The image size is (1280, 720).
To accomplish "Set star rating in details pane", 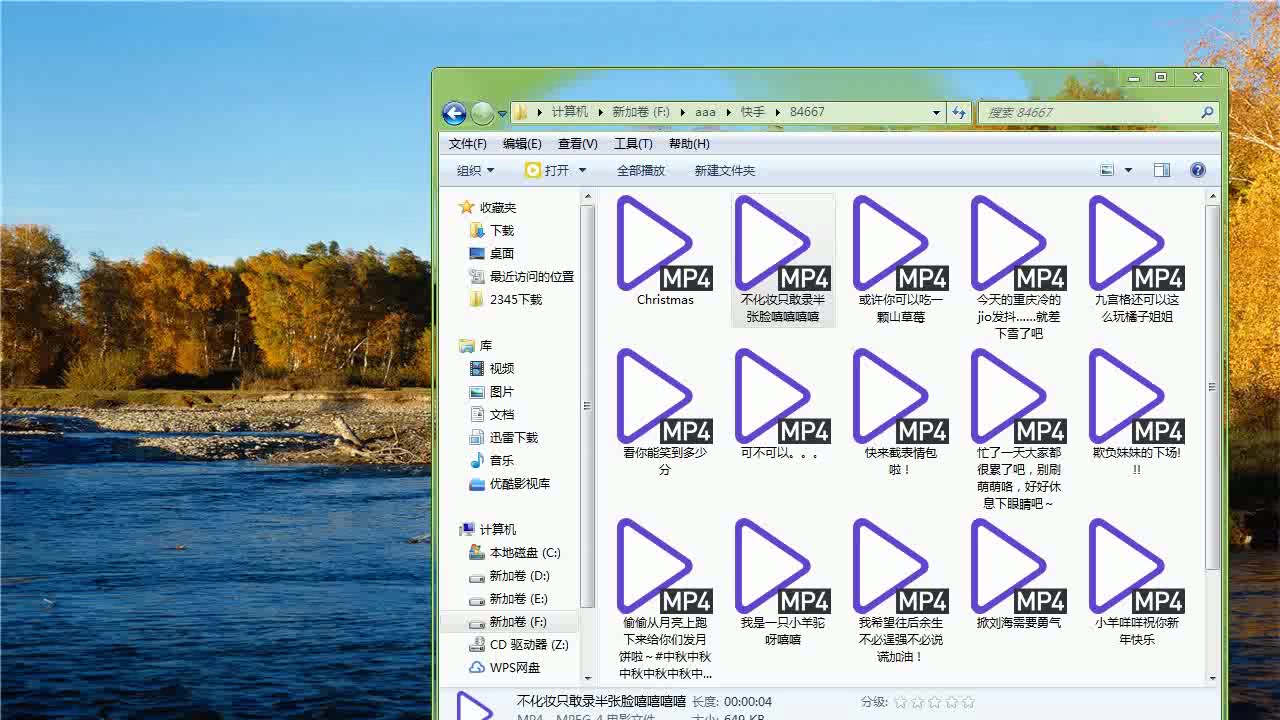I will pos(934,702).
